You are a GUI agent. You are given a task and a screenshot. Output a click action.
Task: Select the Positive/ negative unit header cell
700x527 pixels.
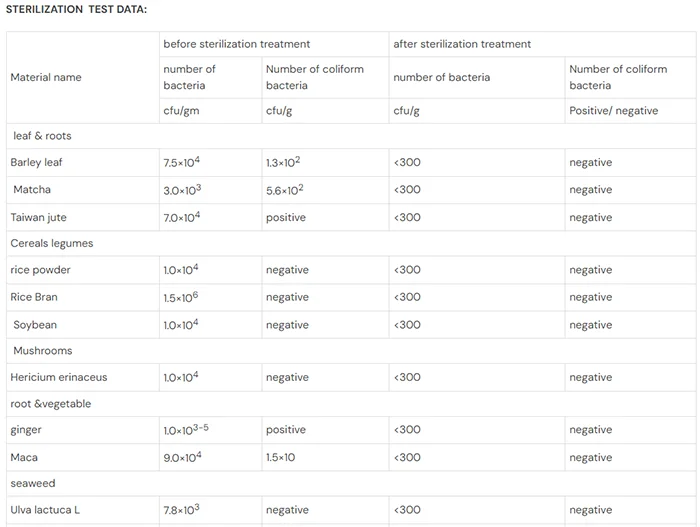coord(630,111)
